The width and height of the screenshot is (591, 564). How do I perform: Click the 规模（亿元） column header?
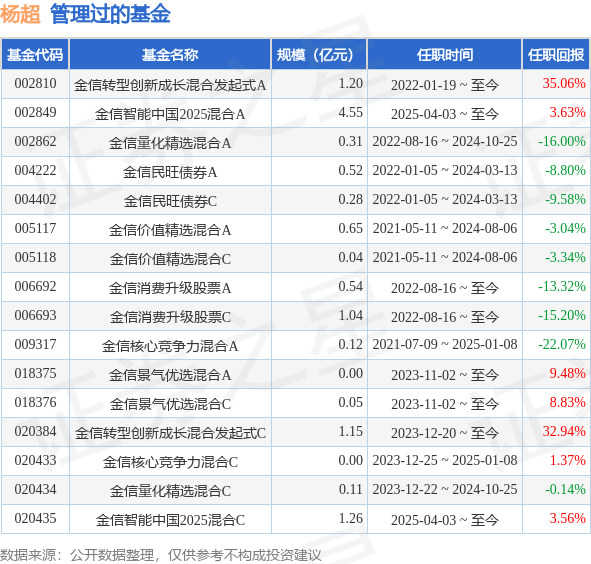(x=319, y=55)
